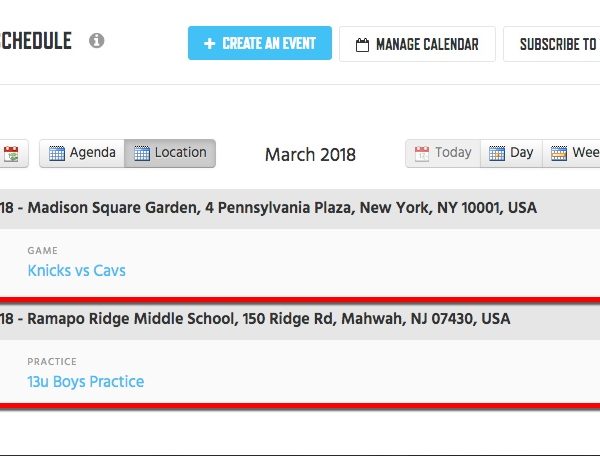
Task: Jump to Today in the calendar
Action: 443,153
